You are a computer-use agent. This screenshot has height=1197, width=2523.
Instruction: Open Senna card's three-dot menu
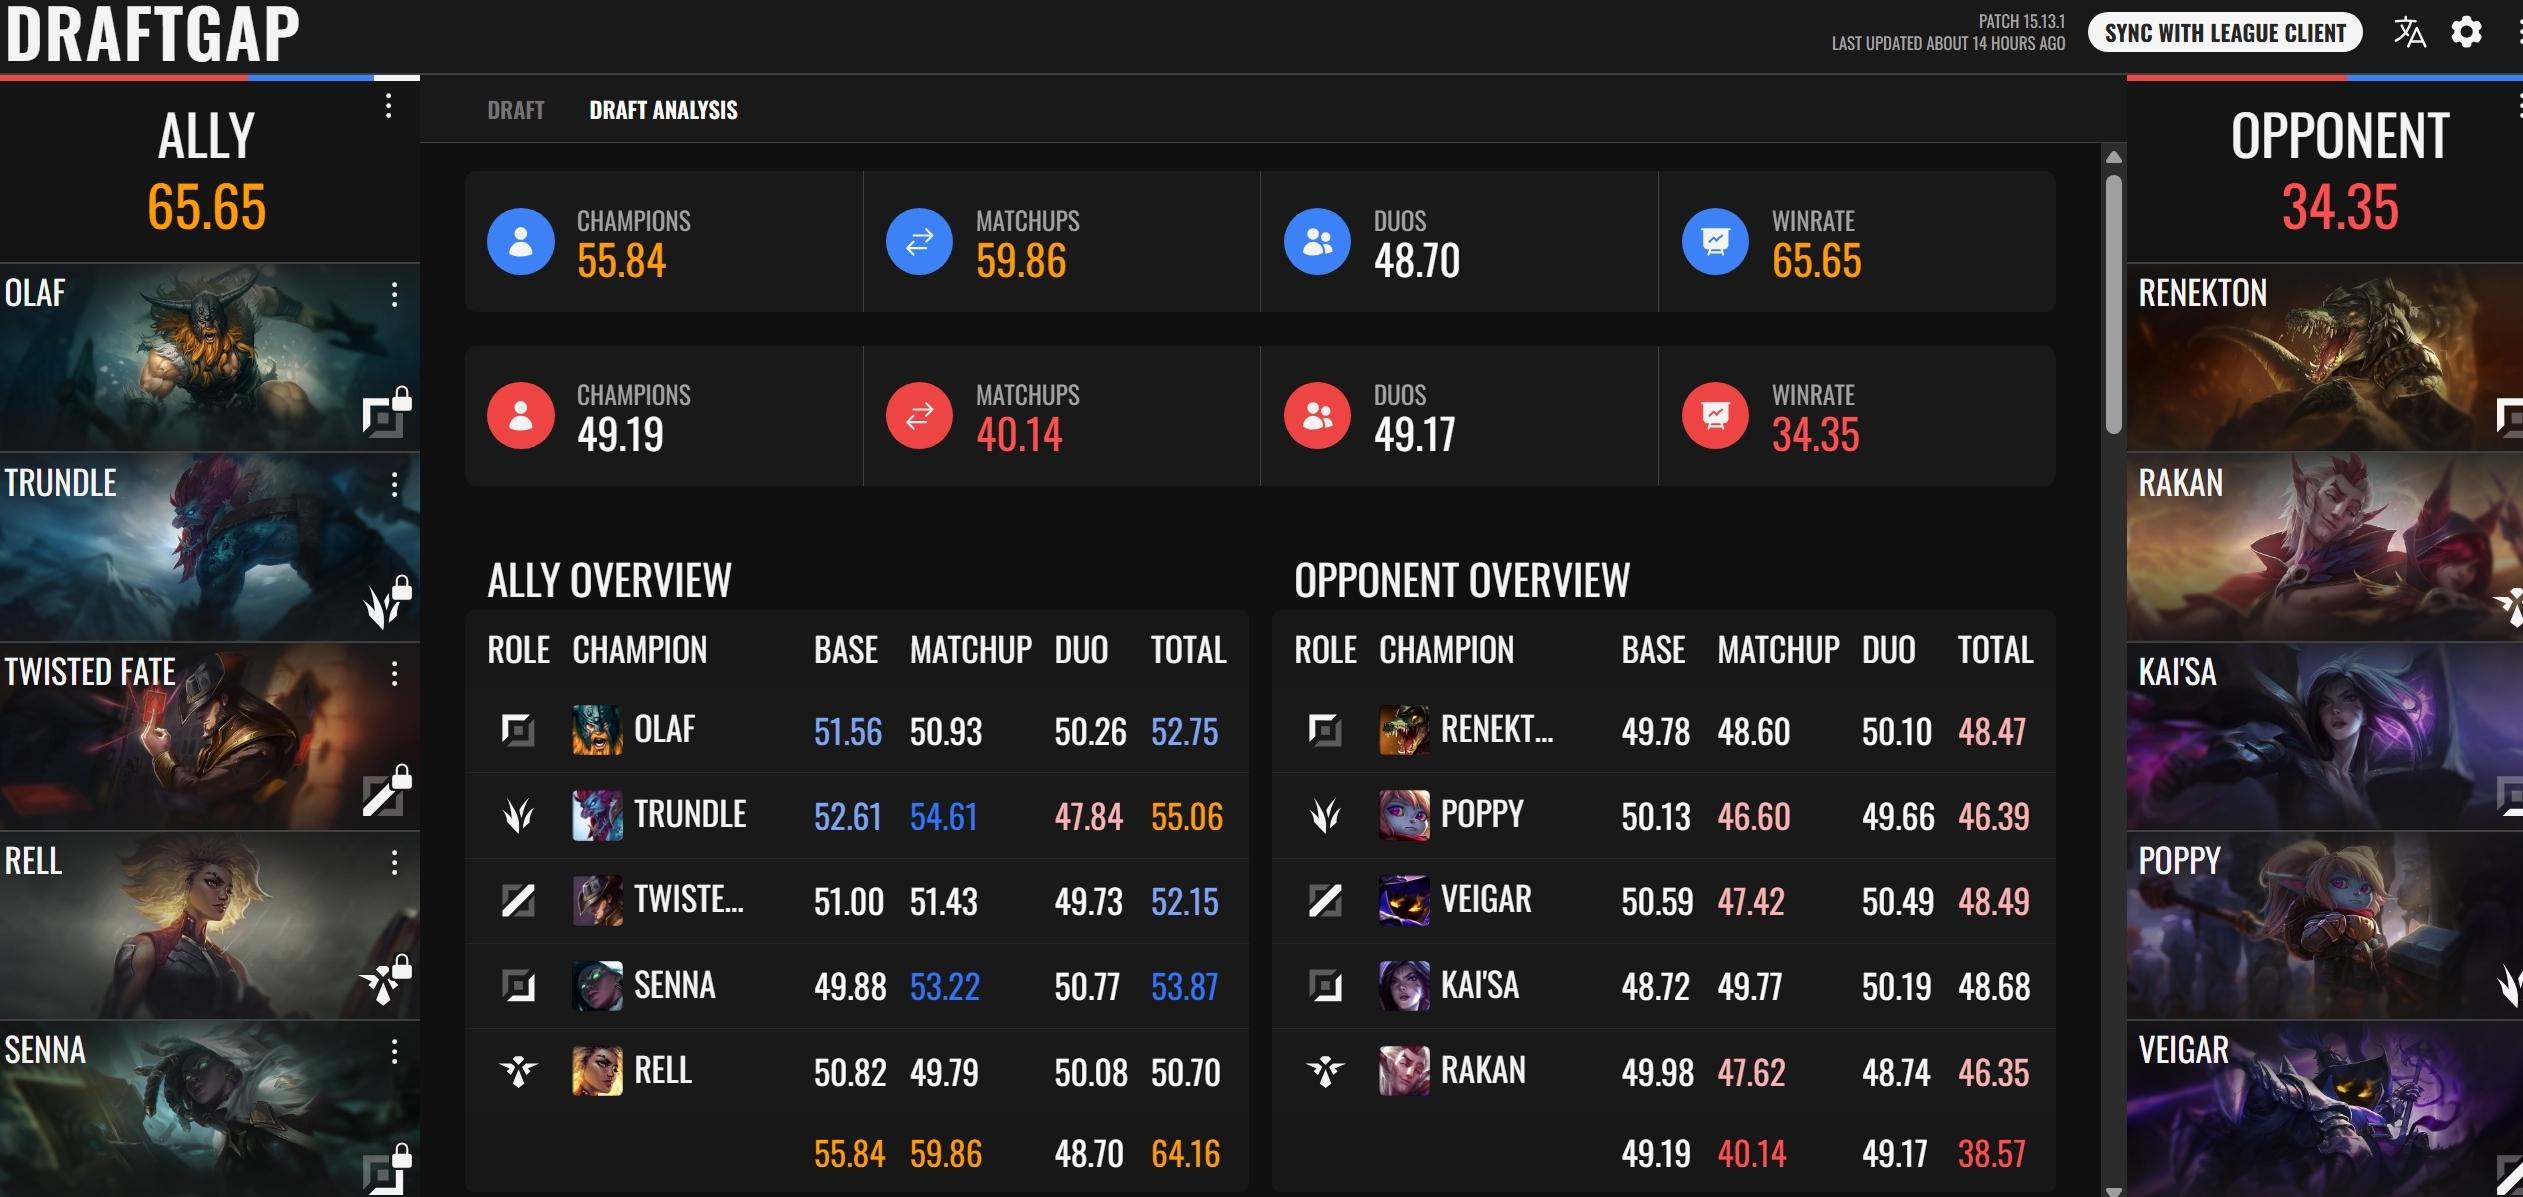(x=394, y=1051)
